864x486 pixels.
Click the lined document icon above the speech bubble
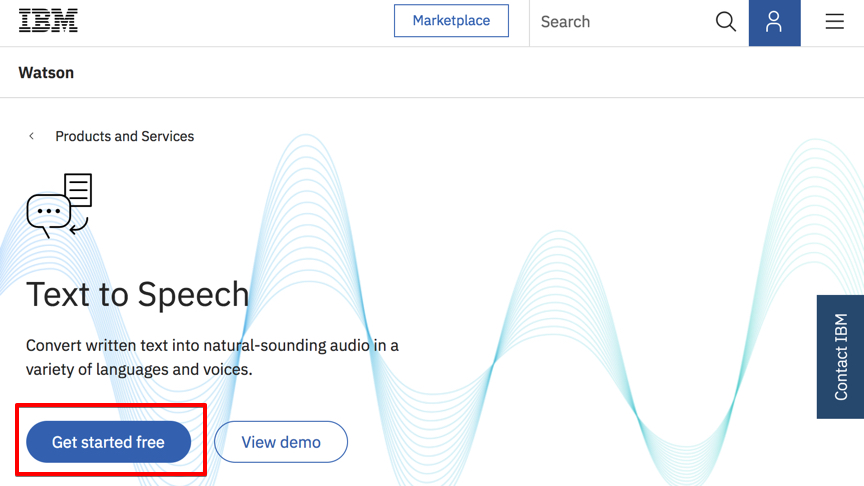(x=78, y=190)
